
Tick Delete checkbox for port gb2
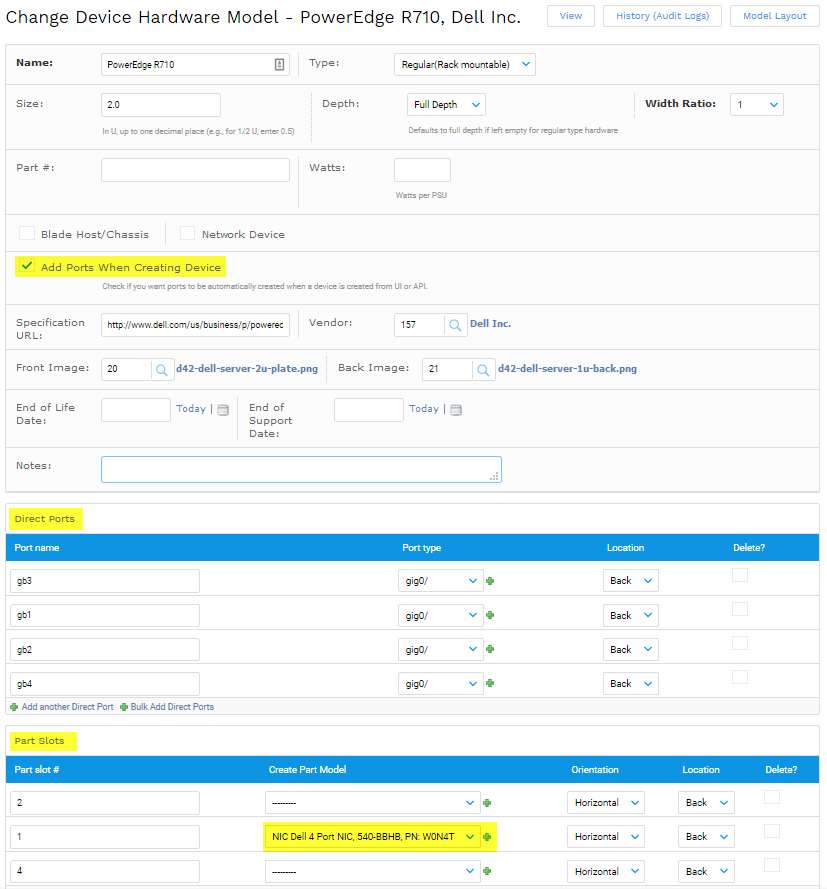[740, 643]
